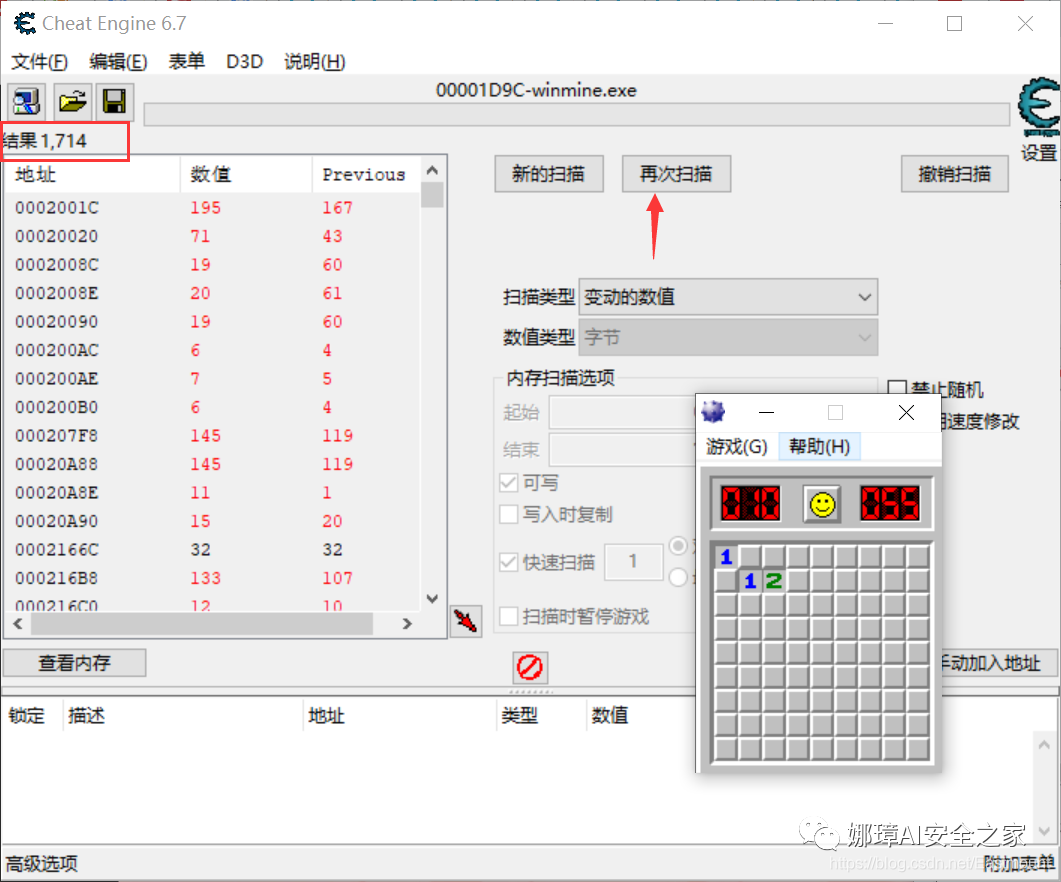Image resolution: width=1061 pixels, height=882 pixels.
Task: Select the result row 0002166C
Action: [212, 549]
